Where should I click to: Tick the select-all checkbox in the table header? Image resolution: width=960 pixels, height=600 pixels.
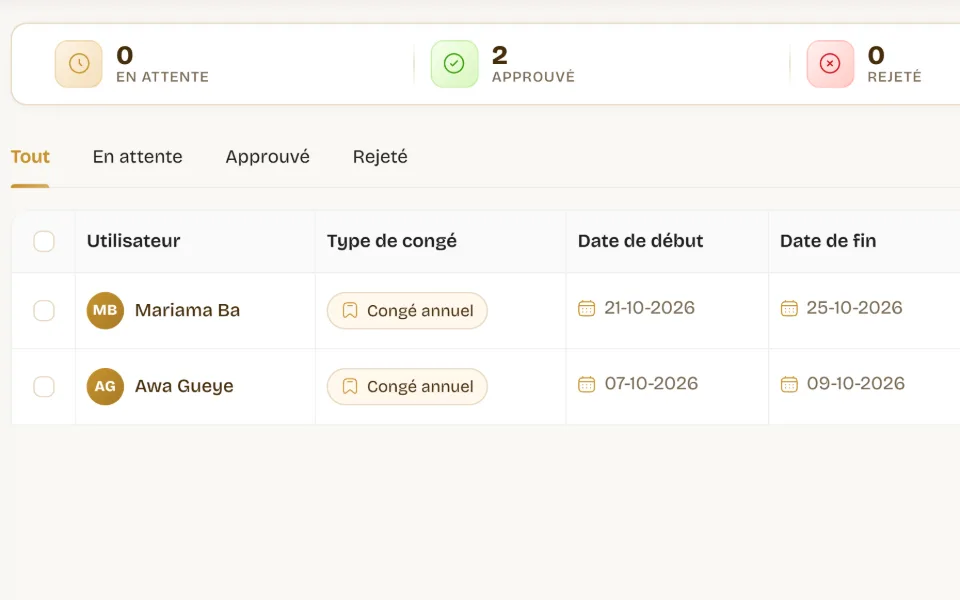pos(44,241)
